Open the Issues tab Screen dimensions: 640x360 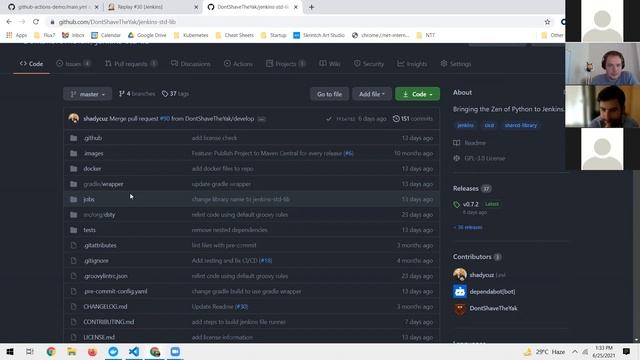coord(73,64)
